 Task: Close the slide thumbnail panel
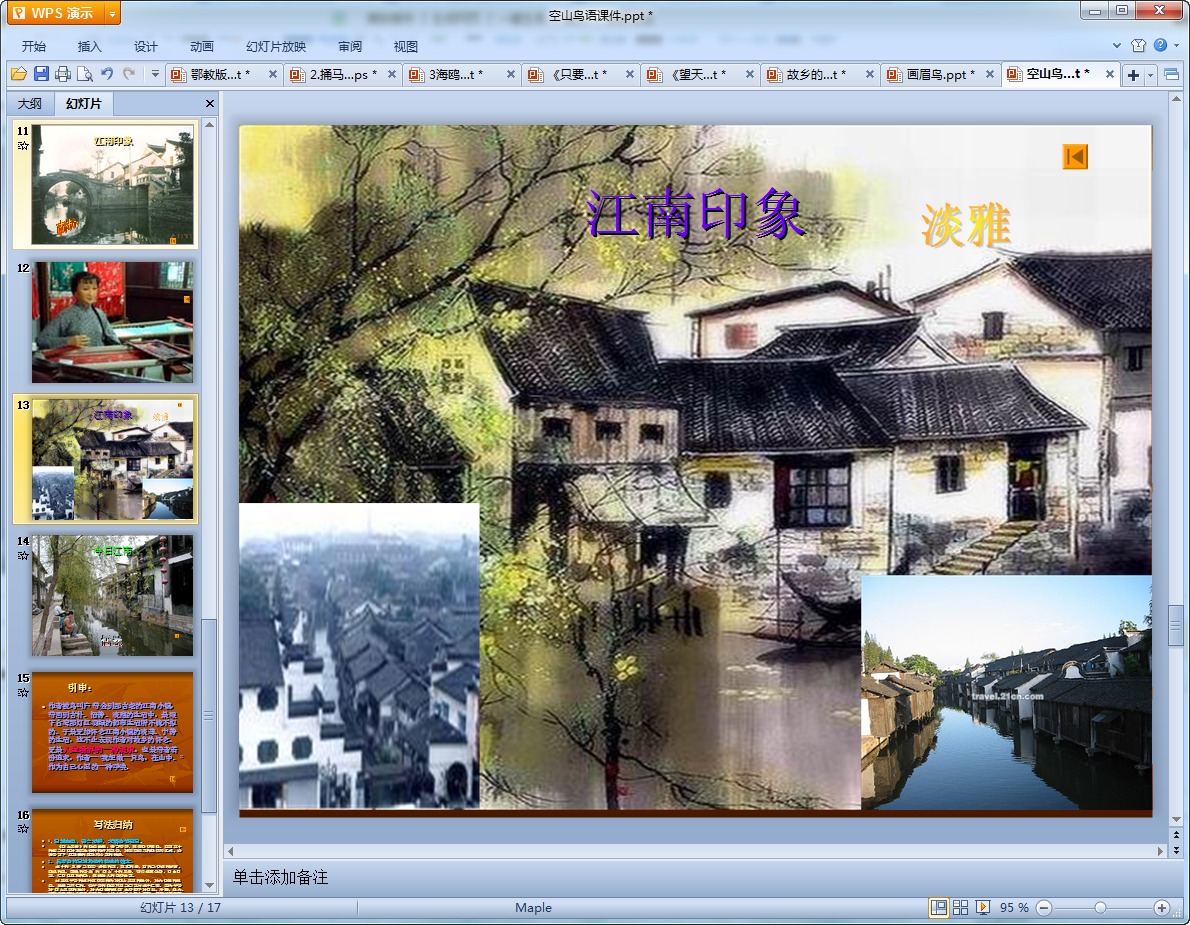(x=209, y=103)
